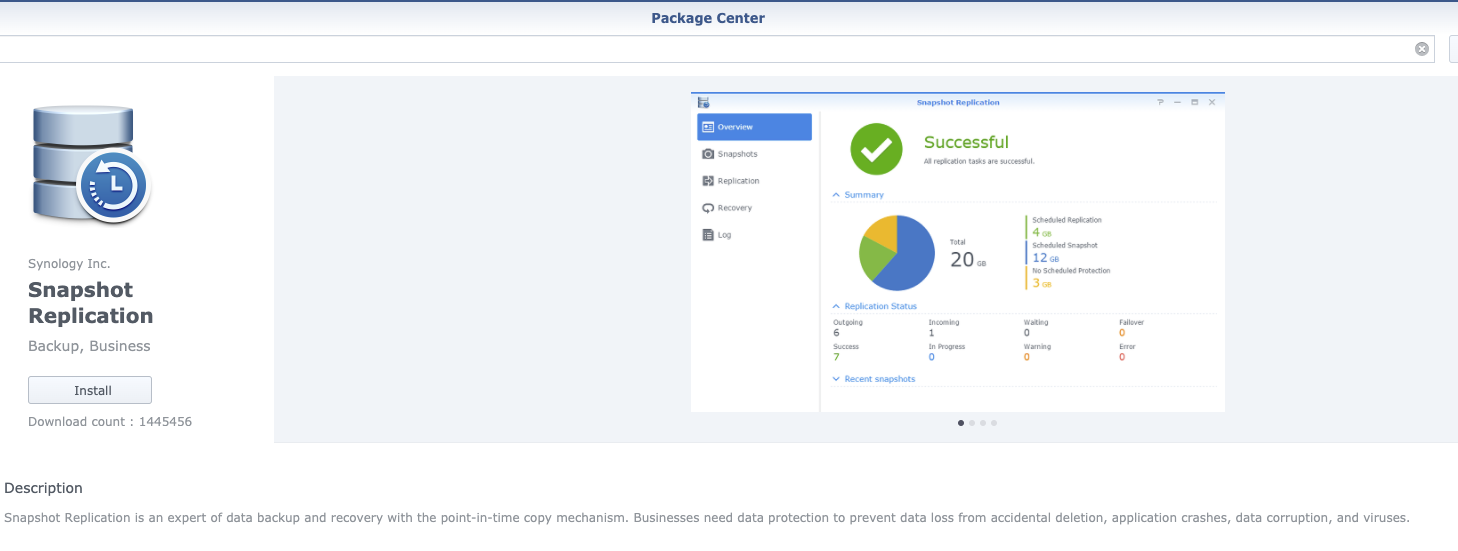Screen dimensions: 1458x551
Task: Click the camera icon beside Snapshots
Action: pos(708,154)
